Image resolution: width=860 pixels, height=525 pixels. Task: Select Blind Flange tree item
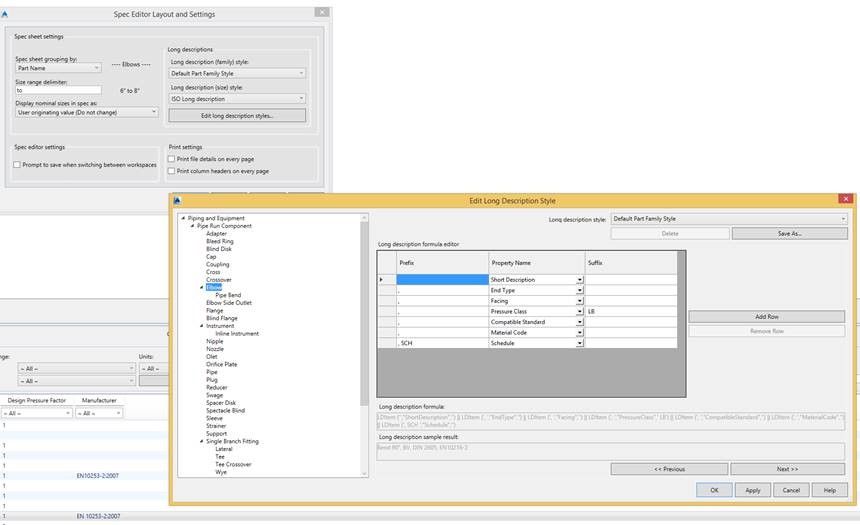[x=222, y=318]
